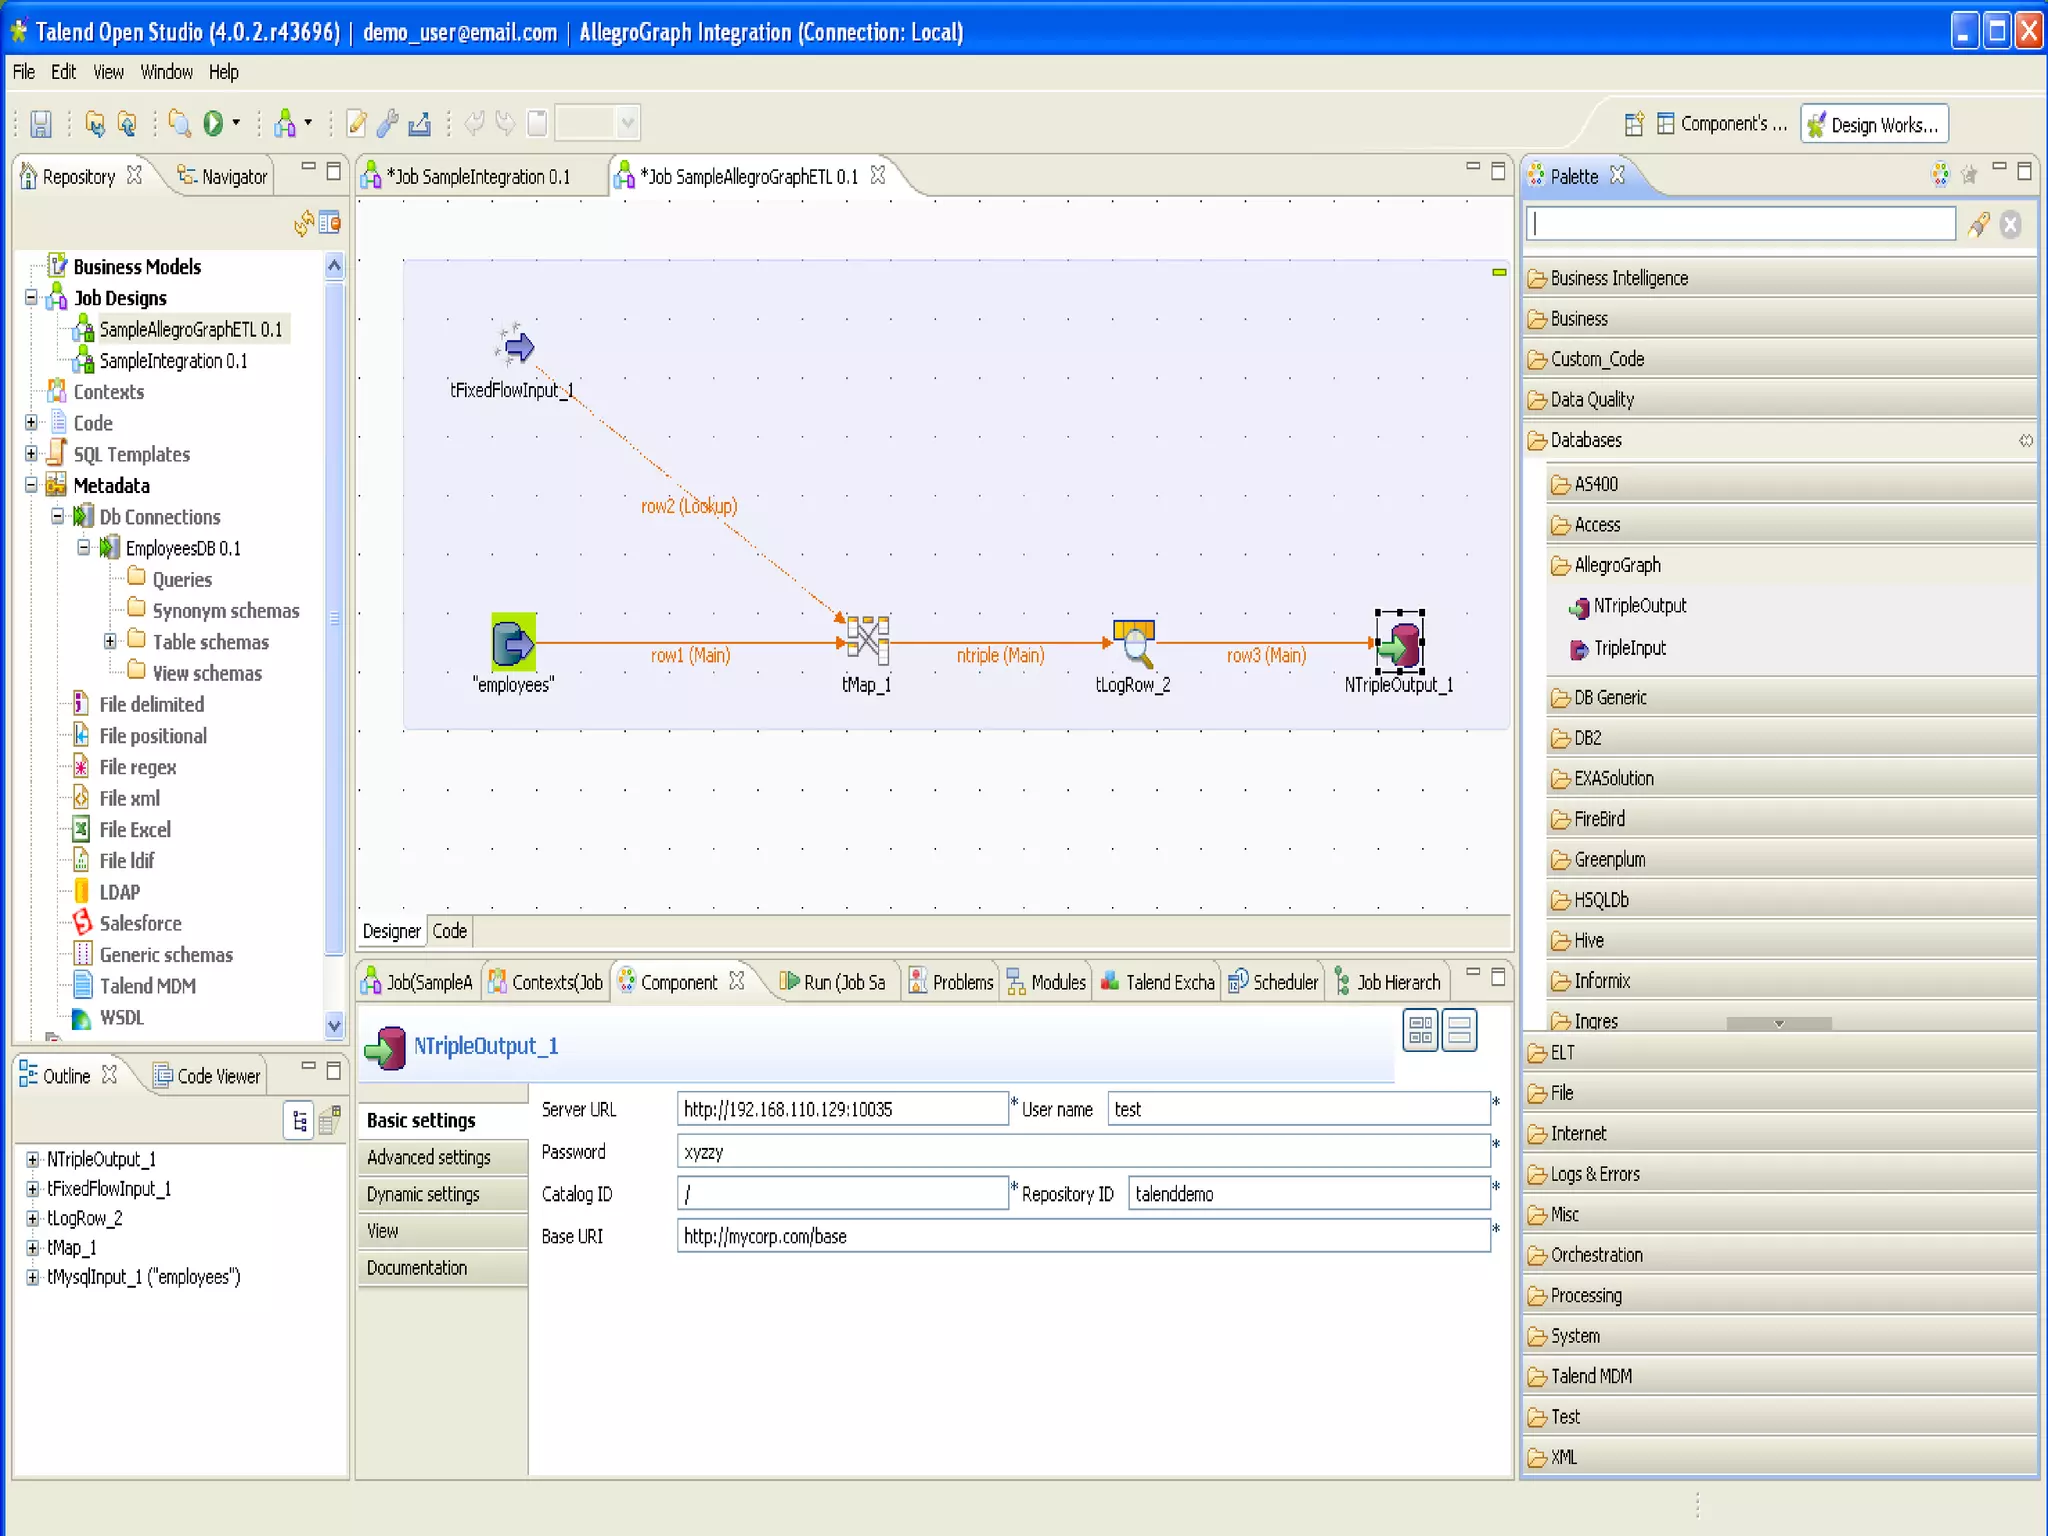This screenshot has height=1536, width=2048.
Task: Toggle component table layout view button
Action: [1420, 1031]
